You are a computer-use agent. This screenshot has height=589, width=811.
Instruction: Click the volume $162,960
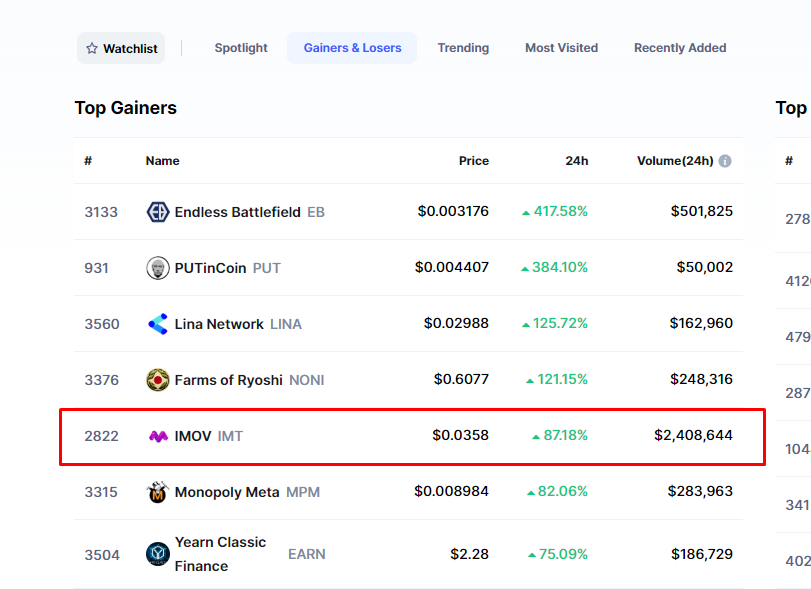tap(701, 323)
